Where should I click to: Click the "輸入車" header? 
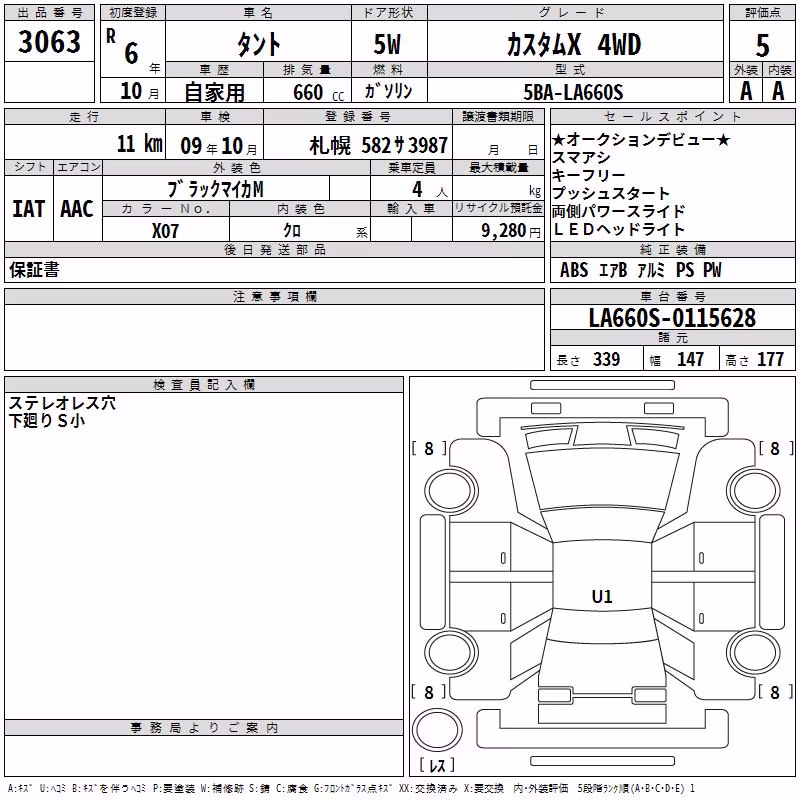(411, 208)
